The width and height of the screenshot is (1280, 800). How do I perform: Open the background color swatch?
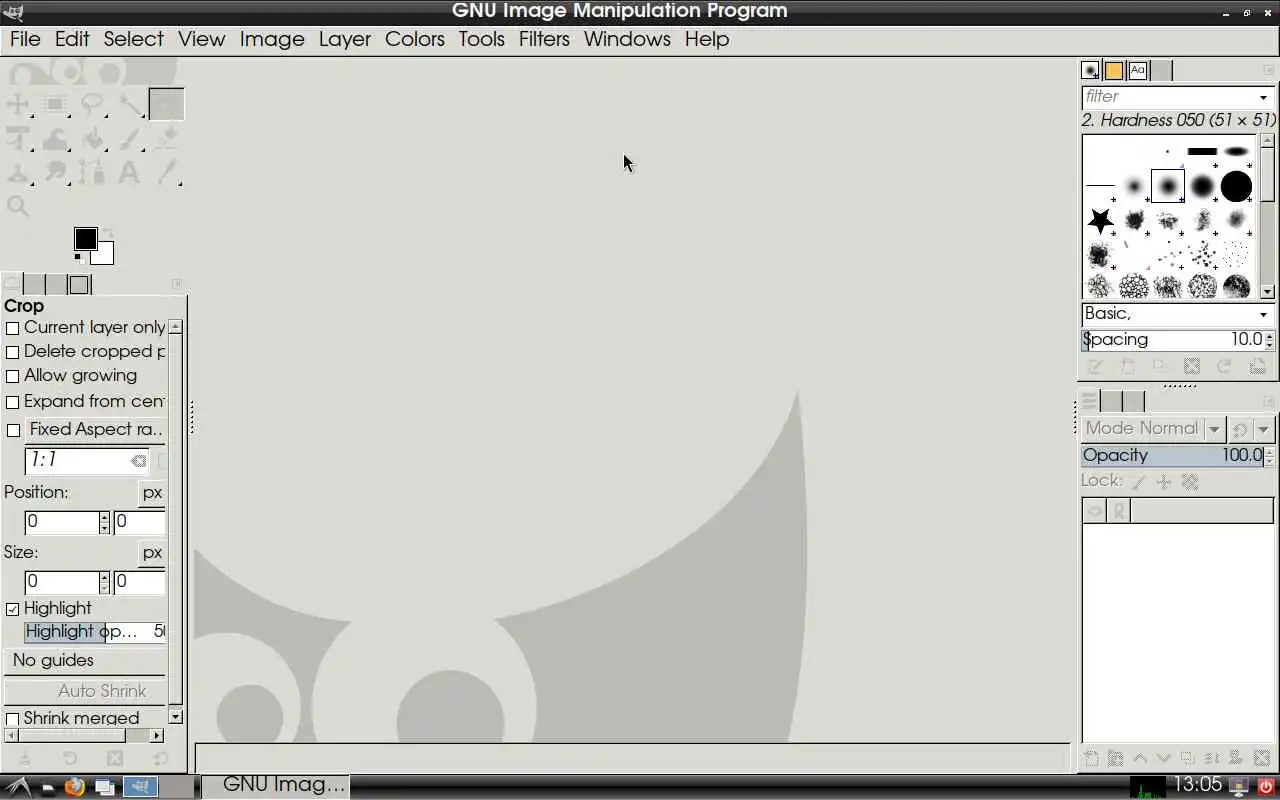105,254
